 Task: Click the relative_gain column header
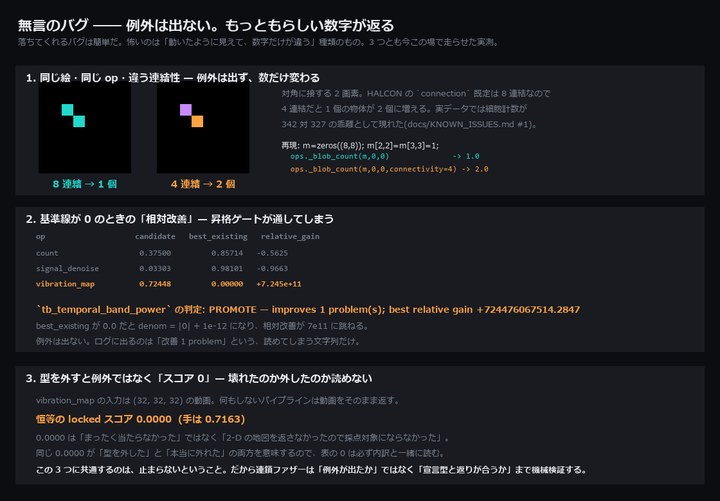(x=290, y=236)
